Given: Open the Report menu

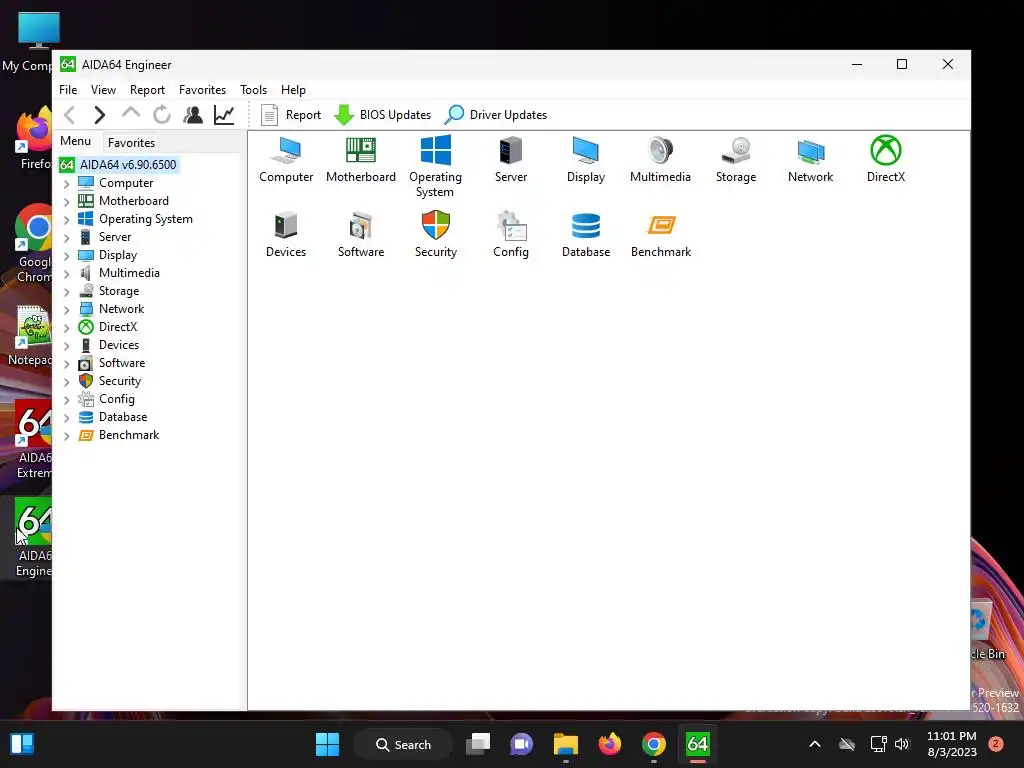Looking at the screenshot, I should [x=147, y=89].
